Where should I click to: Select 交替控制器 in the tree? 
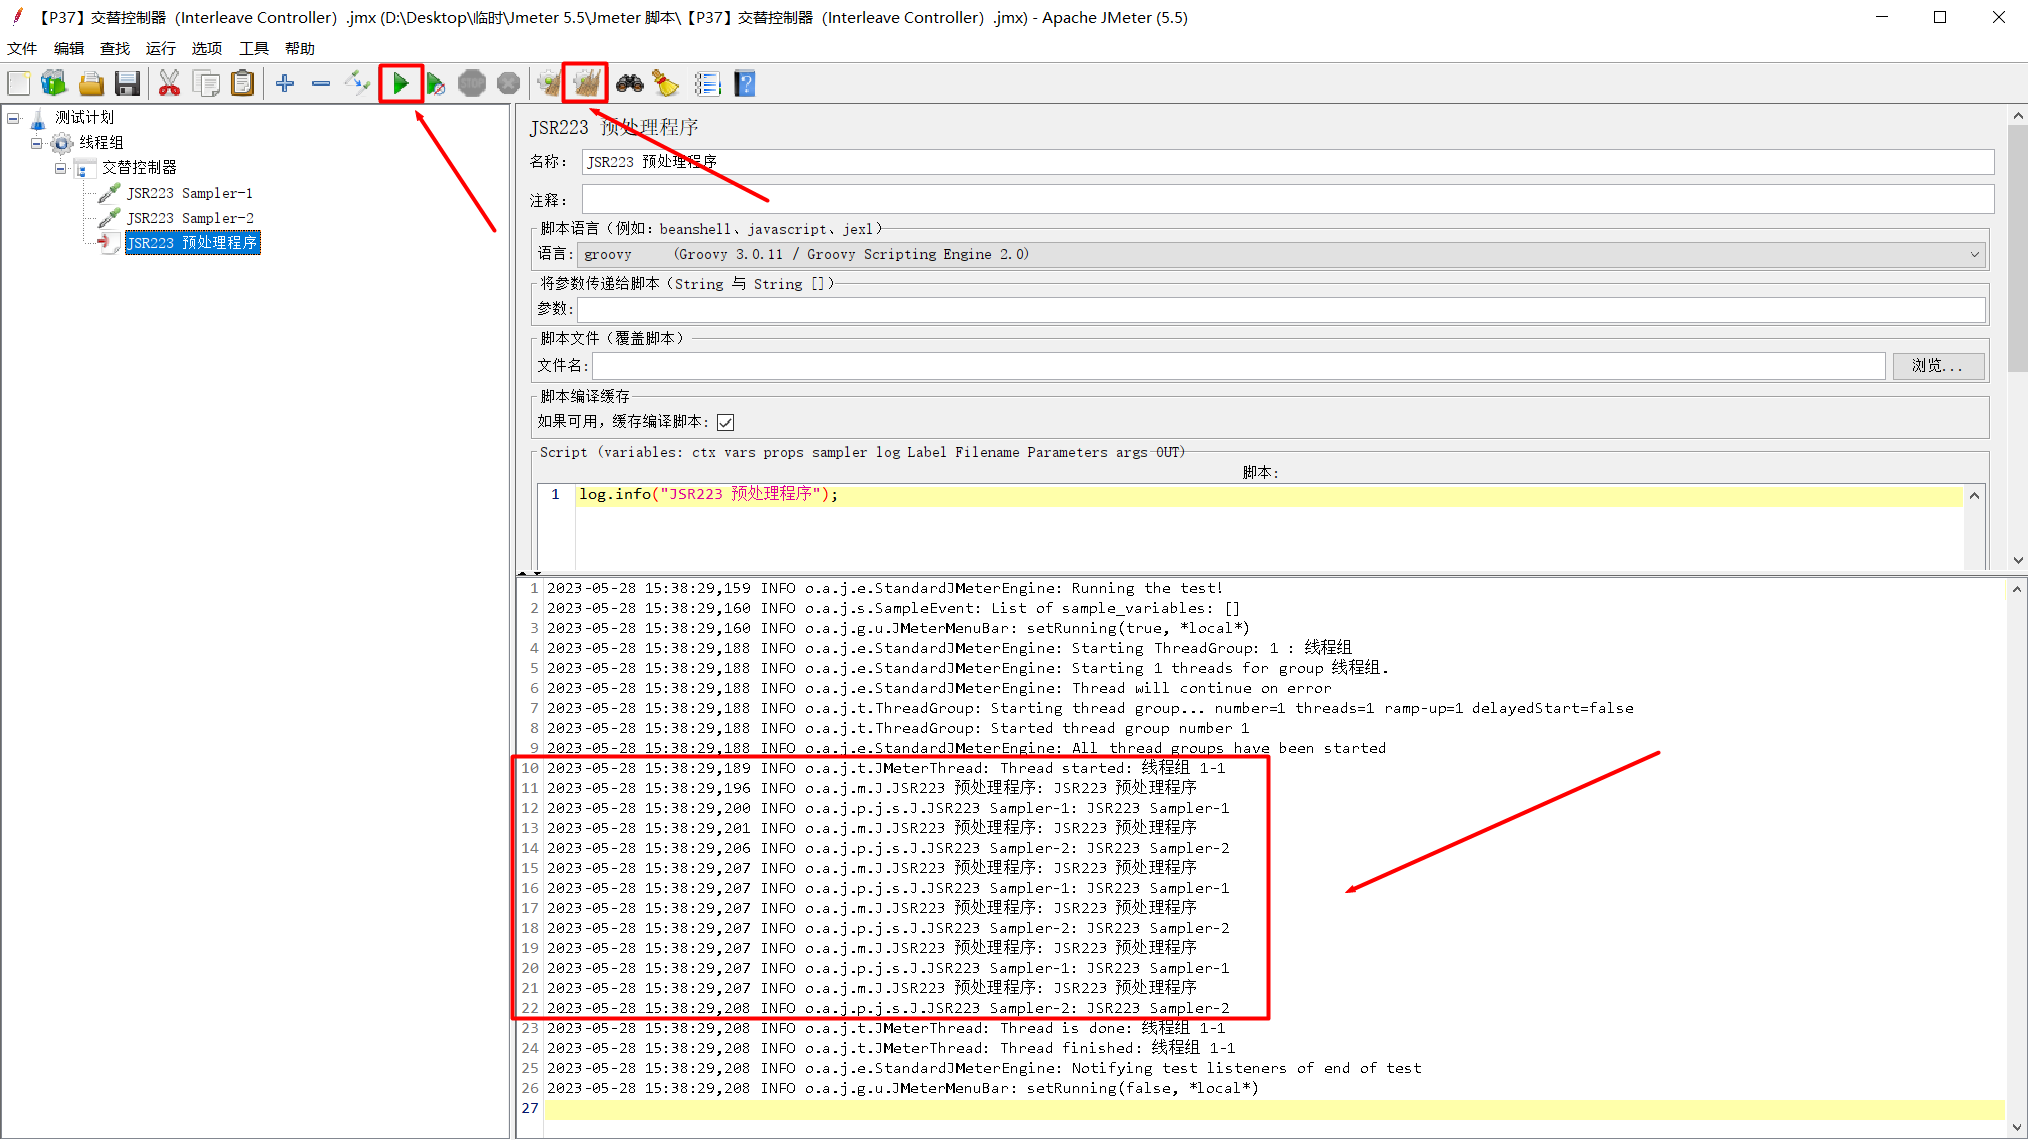(140, 168)
